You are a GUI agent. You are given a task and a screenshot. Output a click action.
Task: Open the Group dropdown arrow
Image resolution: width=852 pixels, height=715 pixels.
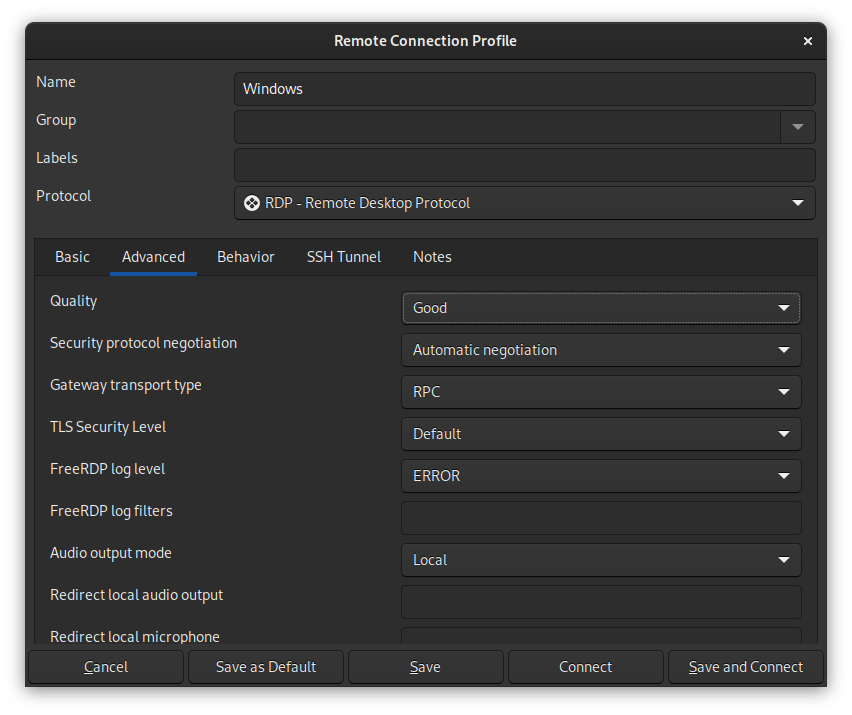click(x=797, y=127)
